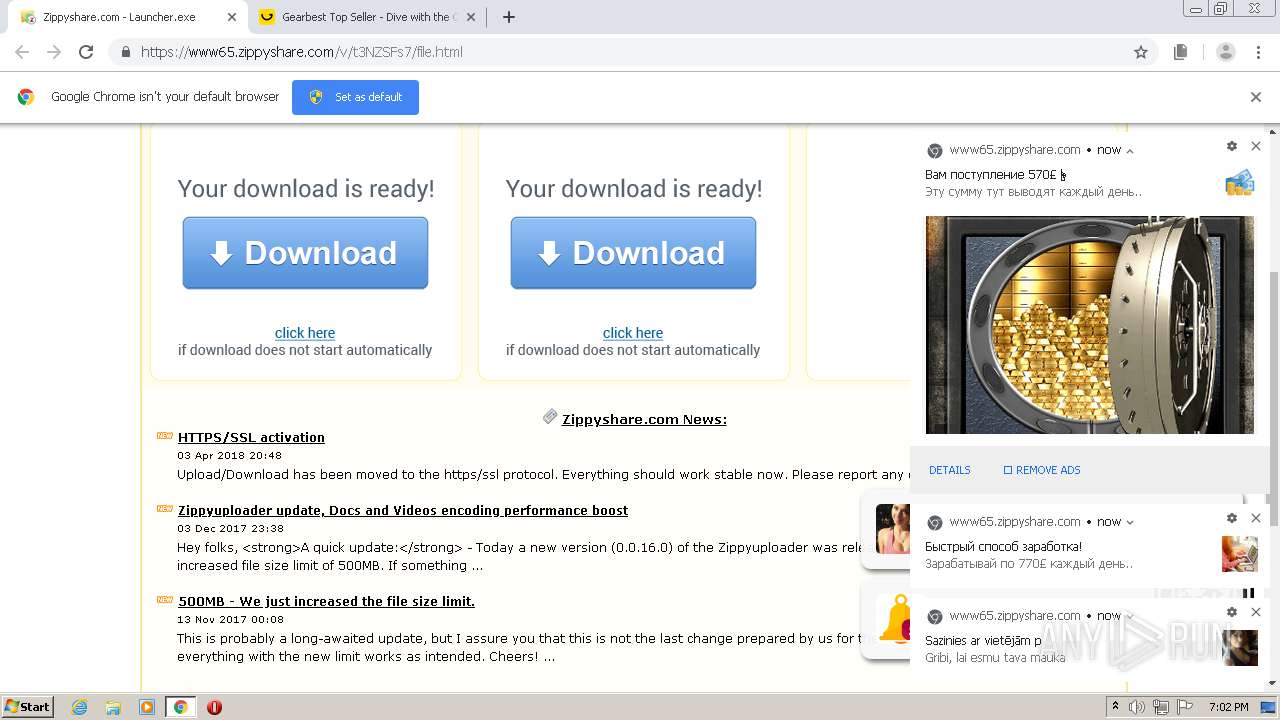This screenshot has width=1280, height=720.
Task: Open the 500MB file size limit post
Action: [326, 601]
